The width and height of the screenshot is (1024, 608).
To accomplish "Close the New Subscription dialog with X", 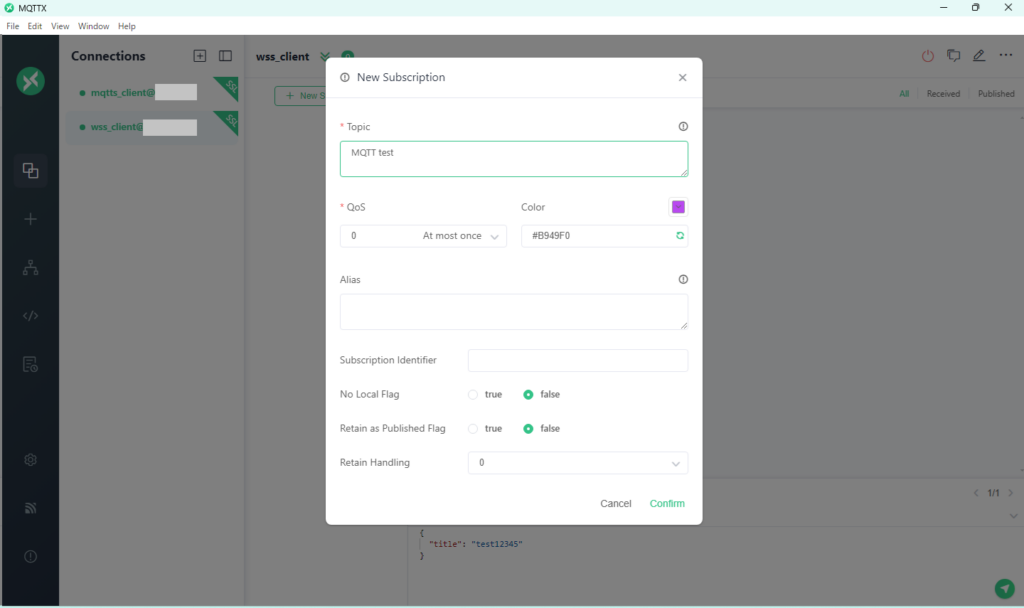I will click(682, 78).
